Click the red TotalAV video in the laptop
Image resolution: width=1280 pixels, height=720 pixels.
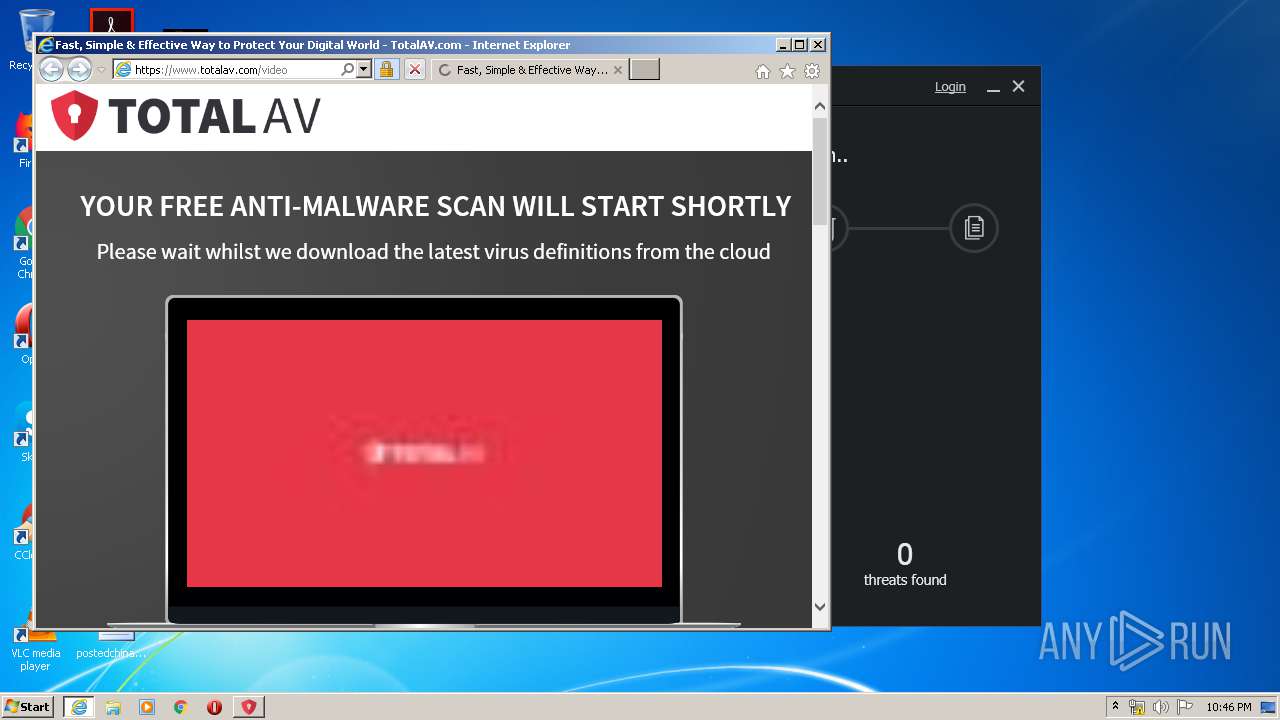coord(424,453)
